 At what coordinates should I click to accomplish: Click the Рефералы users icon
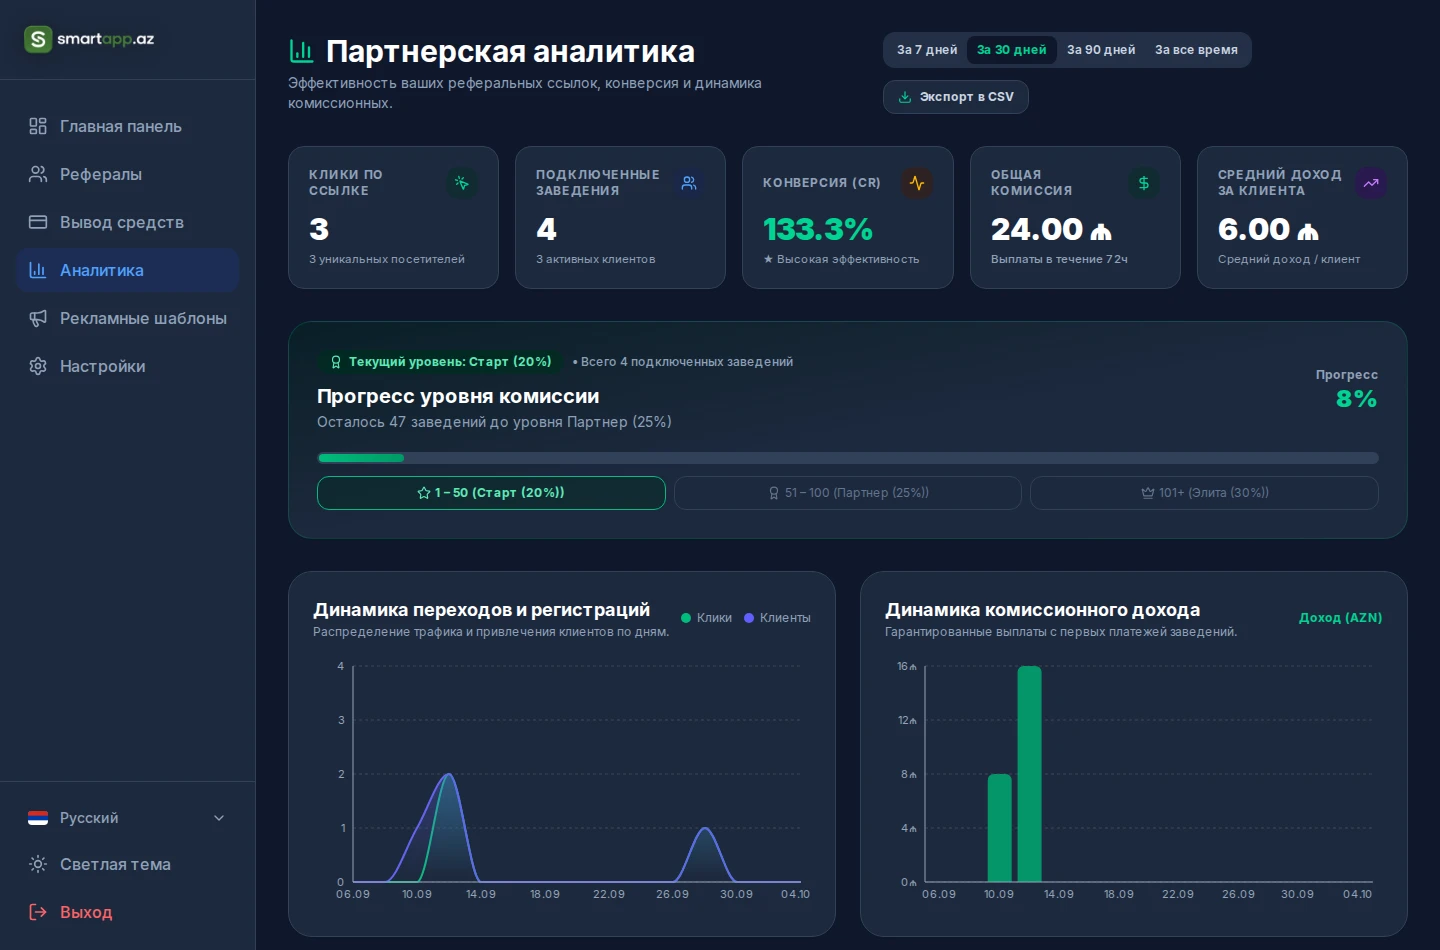38,174
